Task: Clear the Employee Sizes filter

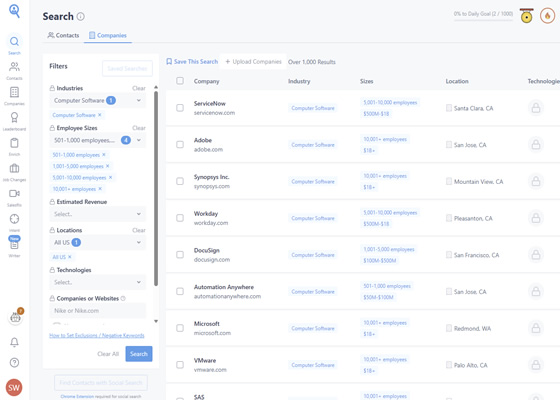Action: (x=139, y=128)
